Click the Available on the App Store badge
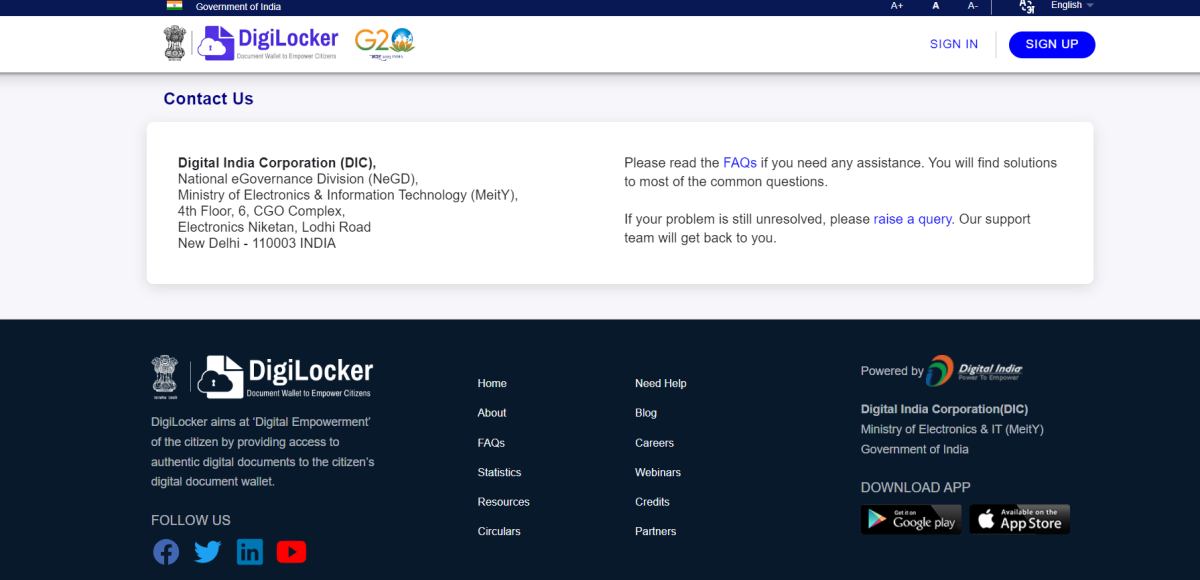Viewport: 1200px width, 580px height. [1019, 519]
